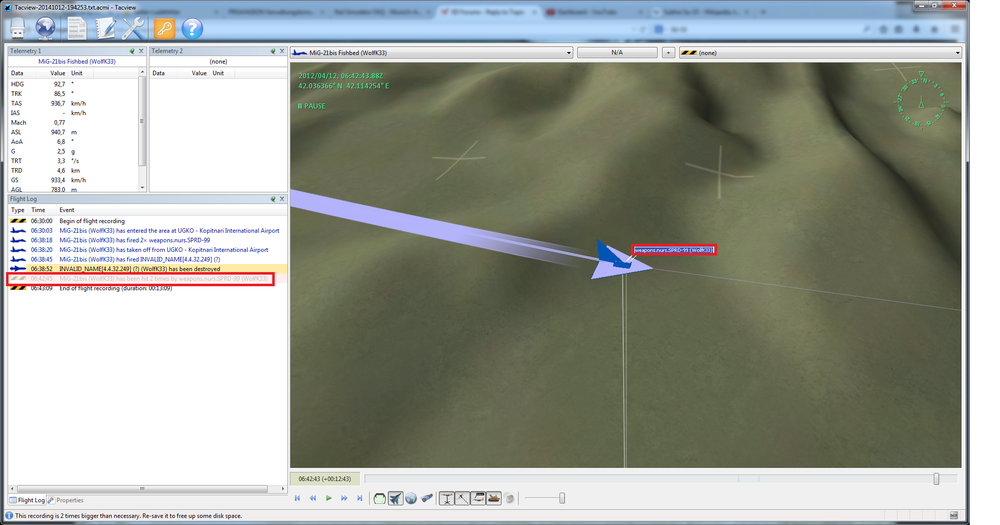
Task: Click the small icon at status bar right end
Action: tap(954, 515)
